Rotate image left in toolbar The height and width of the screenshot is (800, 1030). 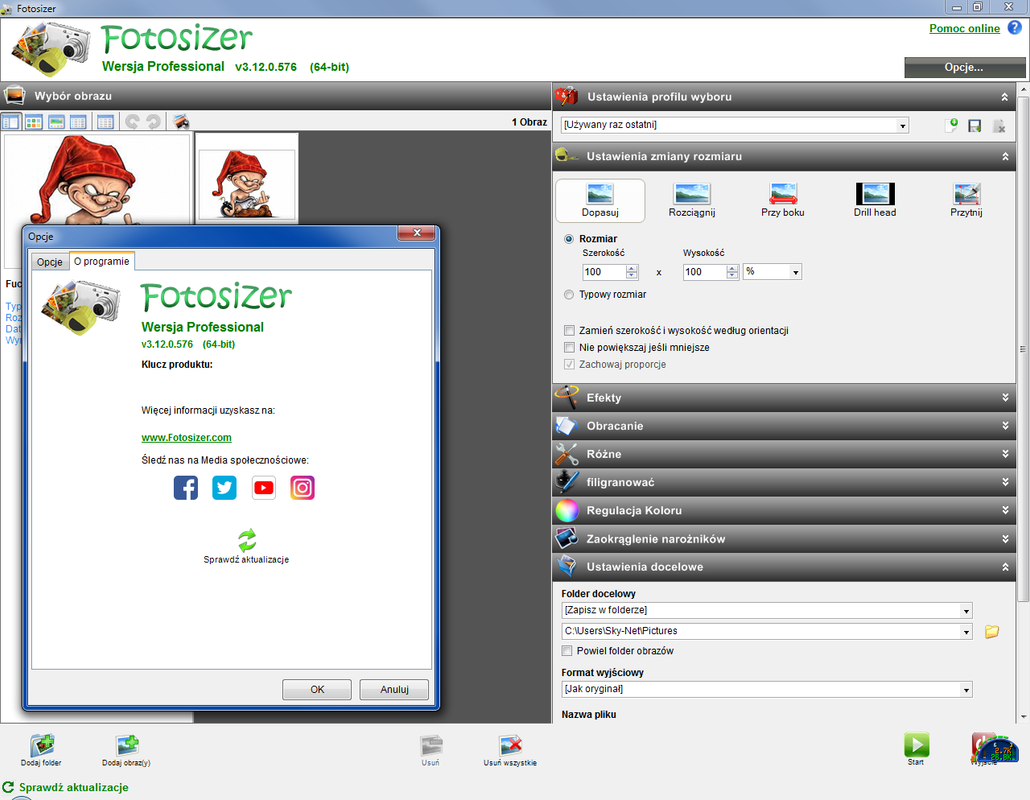coord(132,122)
